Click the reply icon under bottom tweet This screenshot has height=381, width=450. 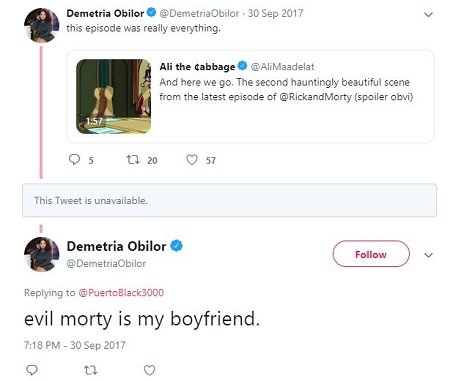coord(32,370)
